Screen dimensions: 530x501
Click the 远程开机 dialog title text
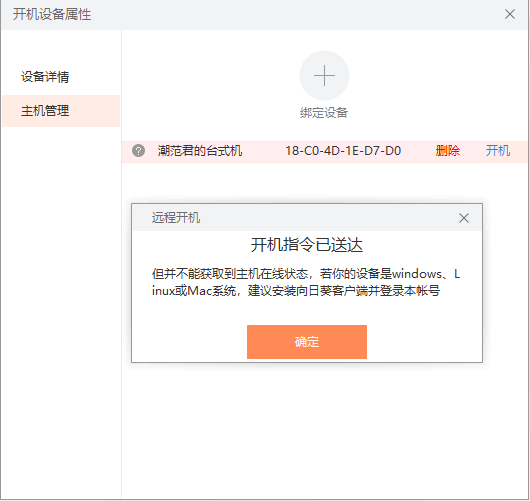tap(176, 218)
